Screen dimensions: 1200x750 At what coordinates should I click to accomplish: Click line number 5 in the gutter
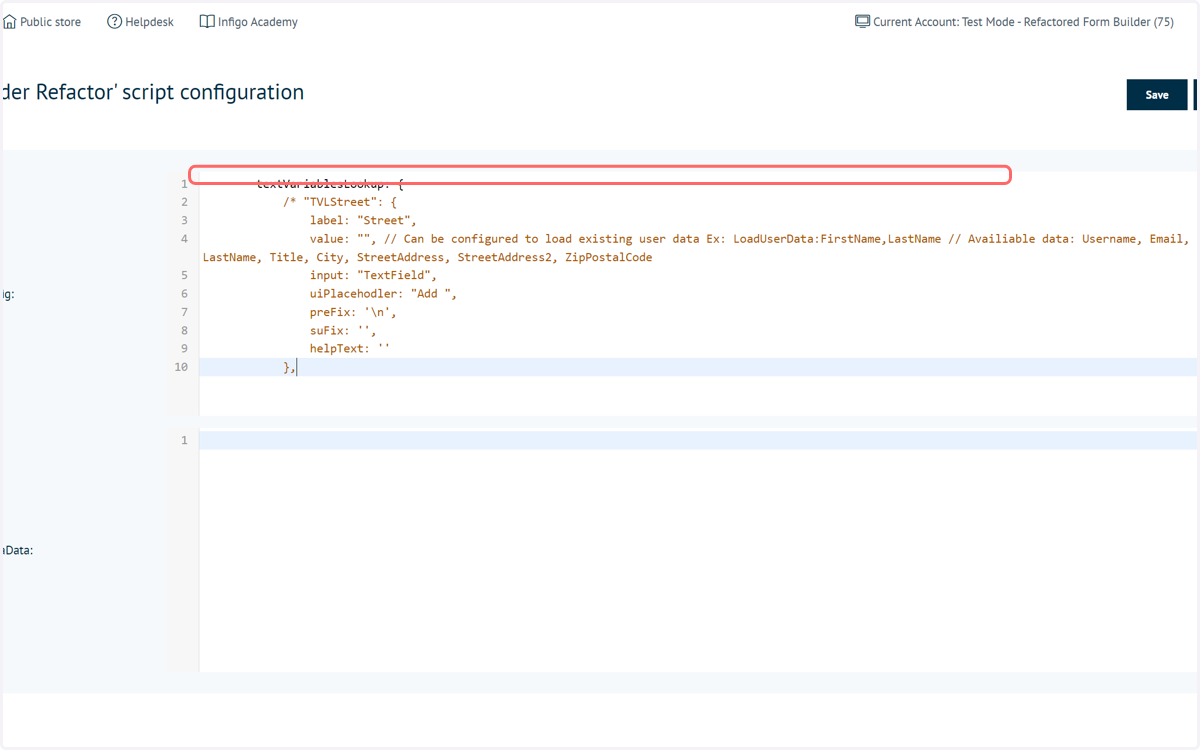point(184,275)
